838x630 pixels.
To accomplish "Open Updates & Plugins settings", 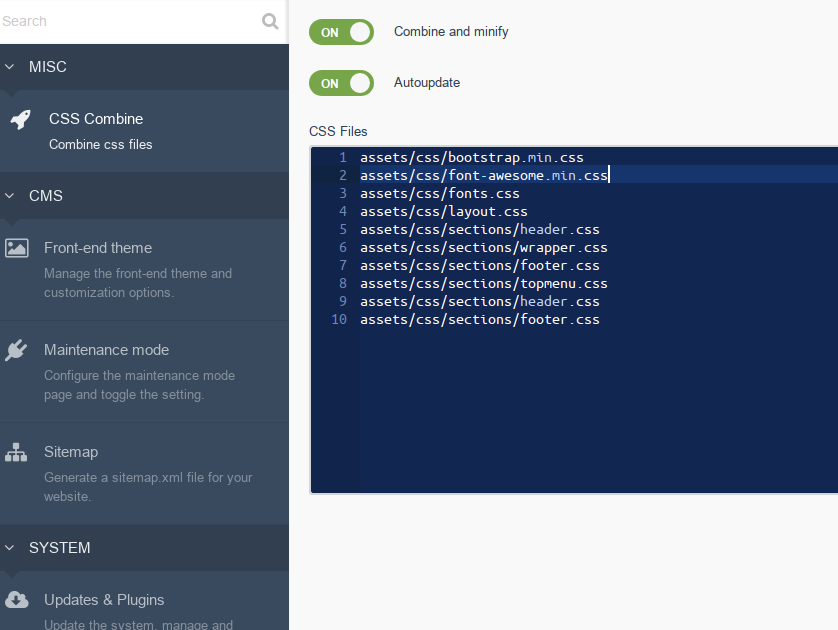I will 144,601.
